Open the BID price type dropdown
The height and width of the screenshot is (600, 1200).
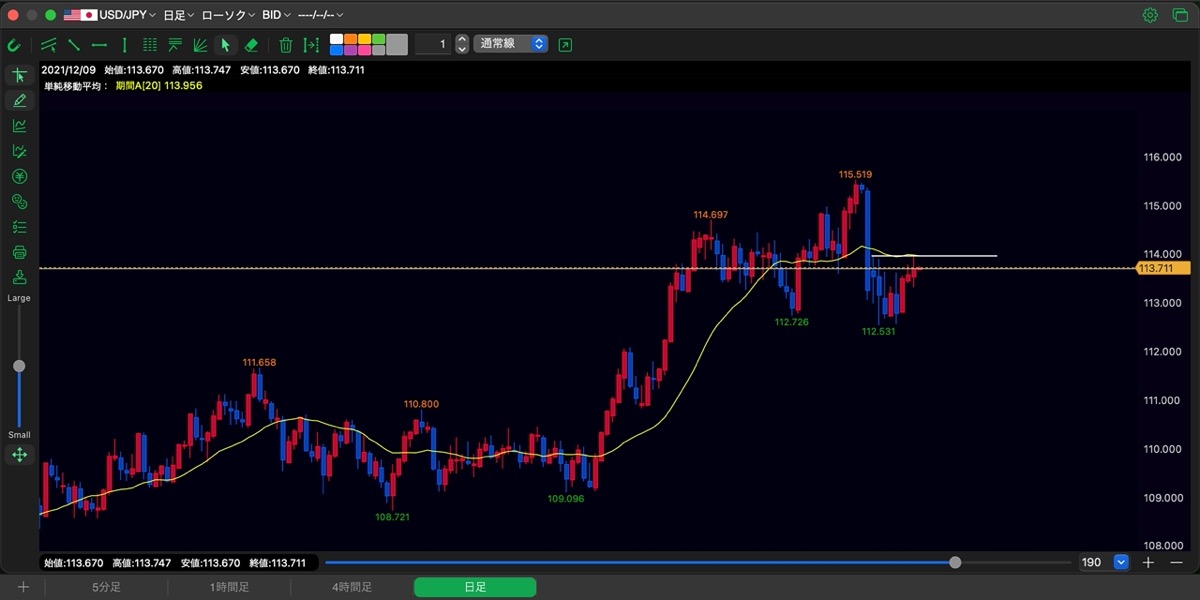(277, 15)
